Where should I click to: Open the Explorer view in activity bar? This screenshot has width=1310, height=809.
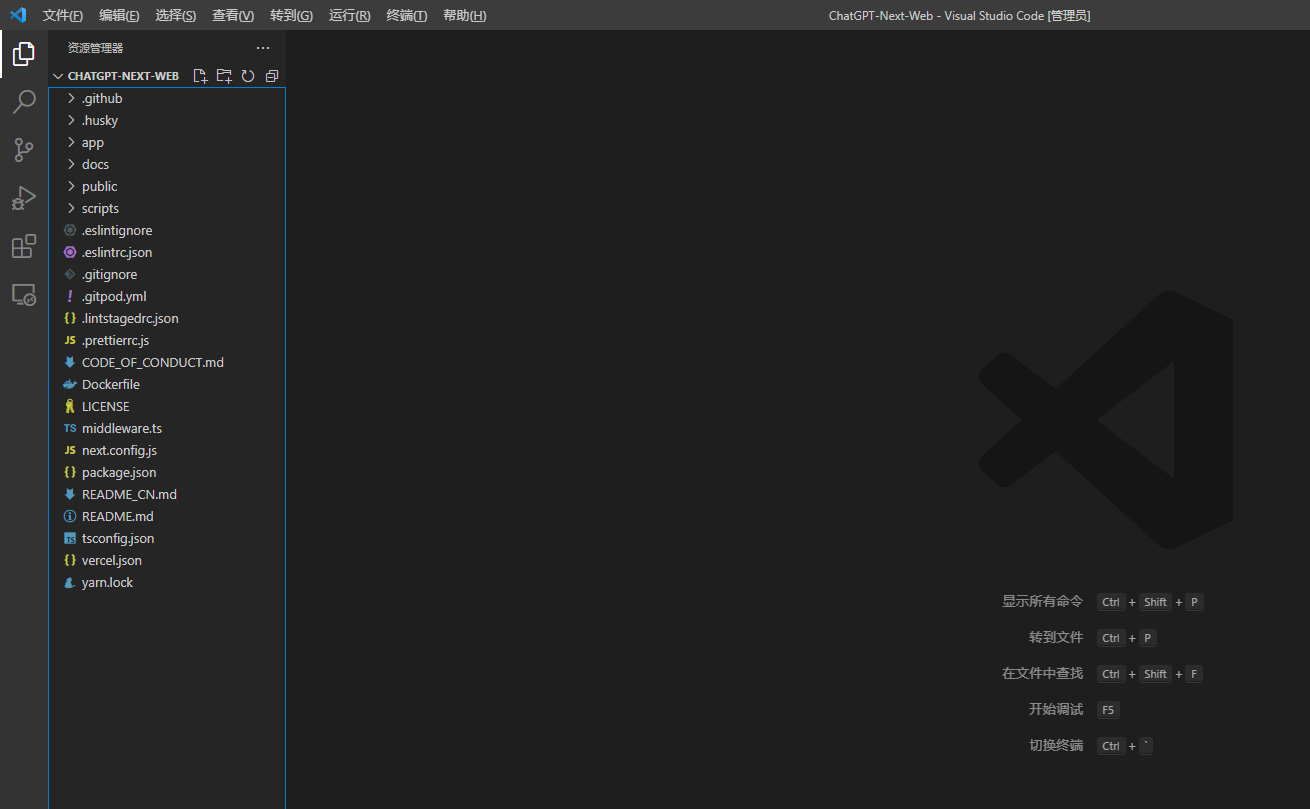point(24,54)
